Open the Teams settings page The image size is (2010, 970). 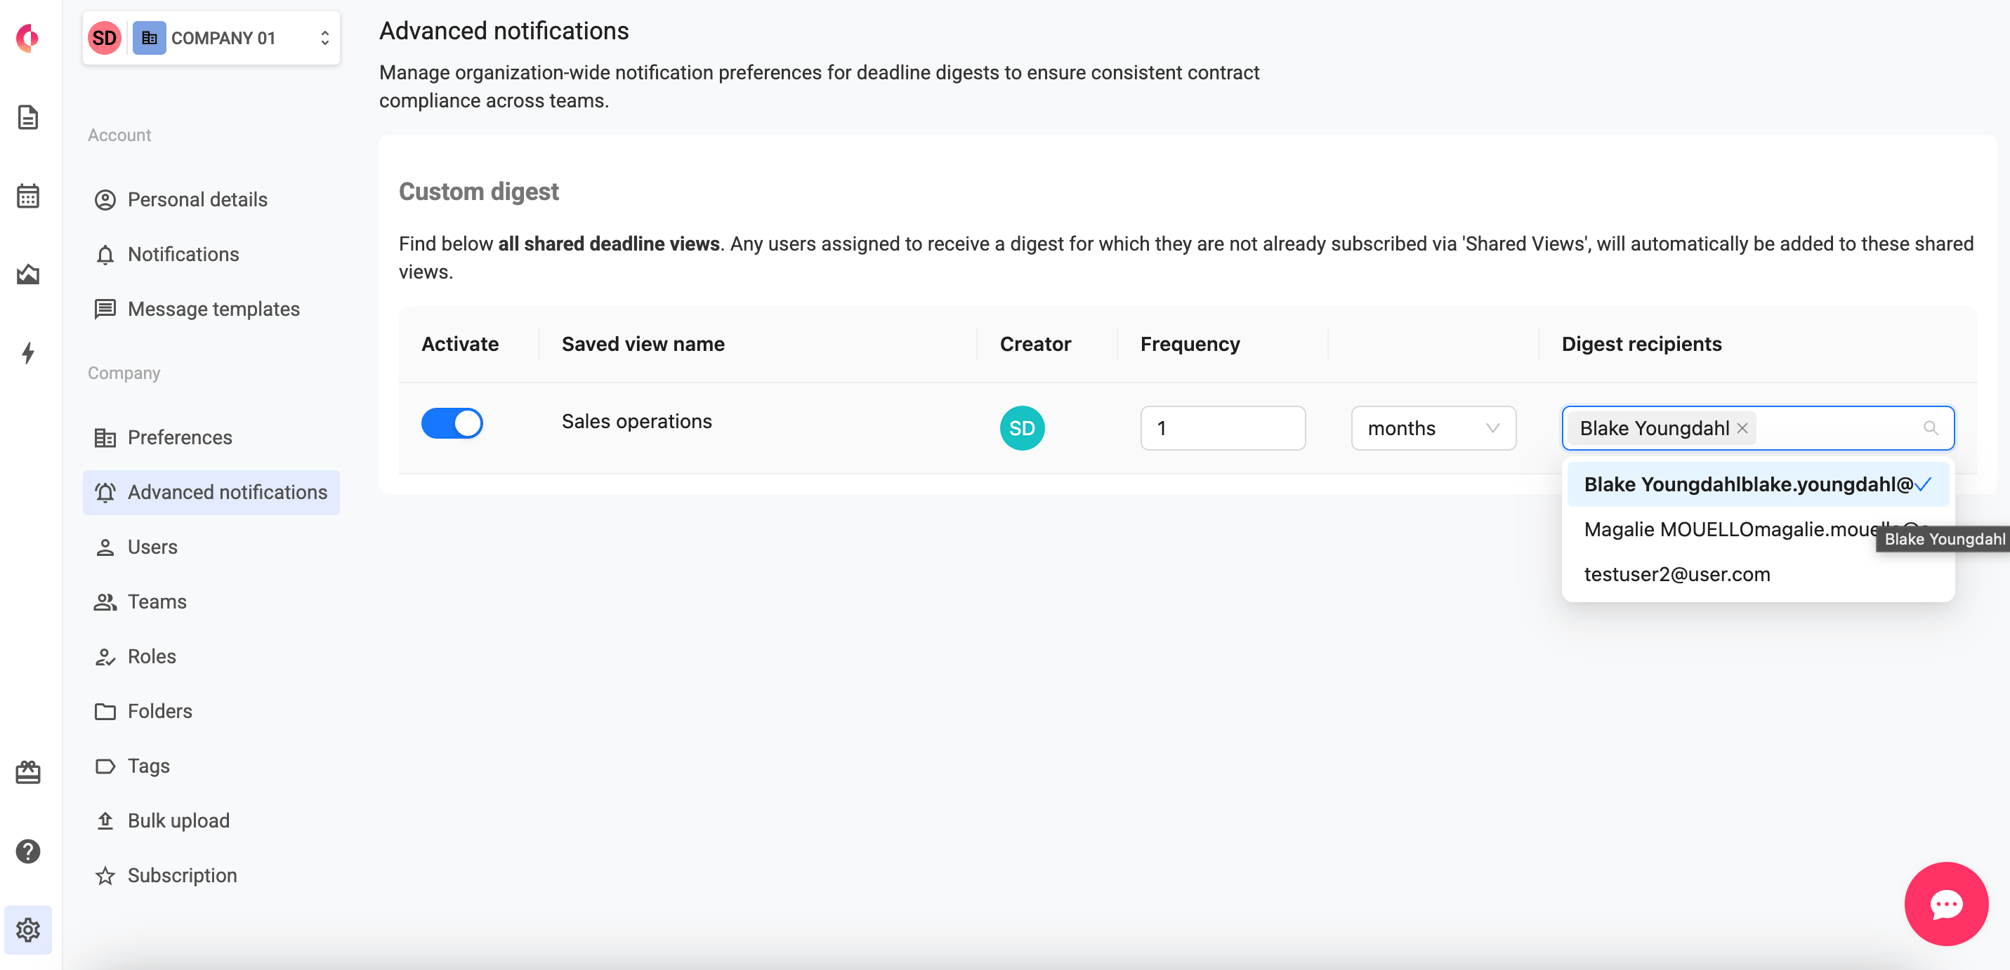(157, 601)
